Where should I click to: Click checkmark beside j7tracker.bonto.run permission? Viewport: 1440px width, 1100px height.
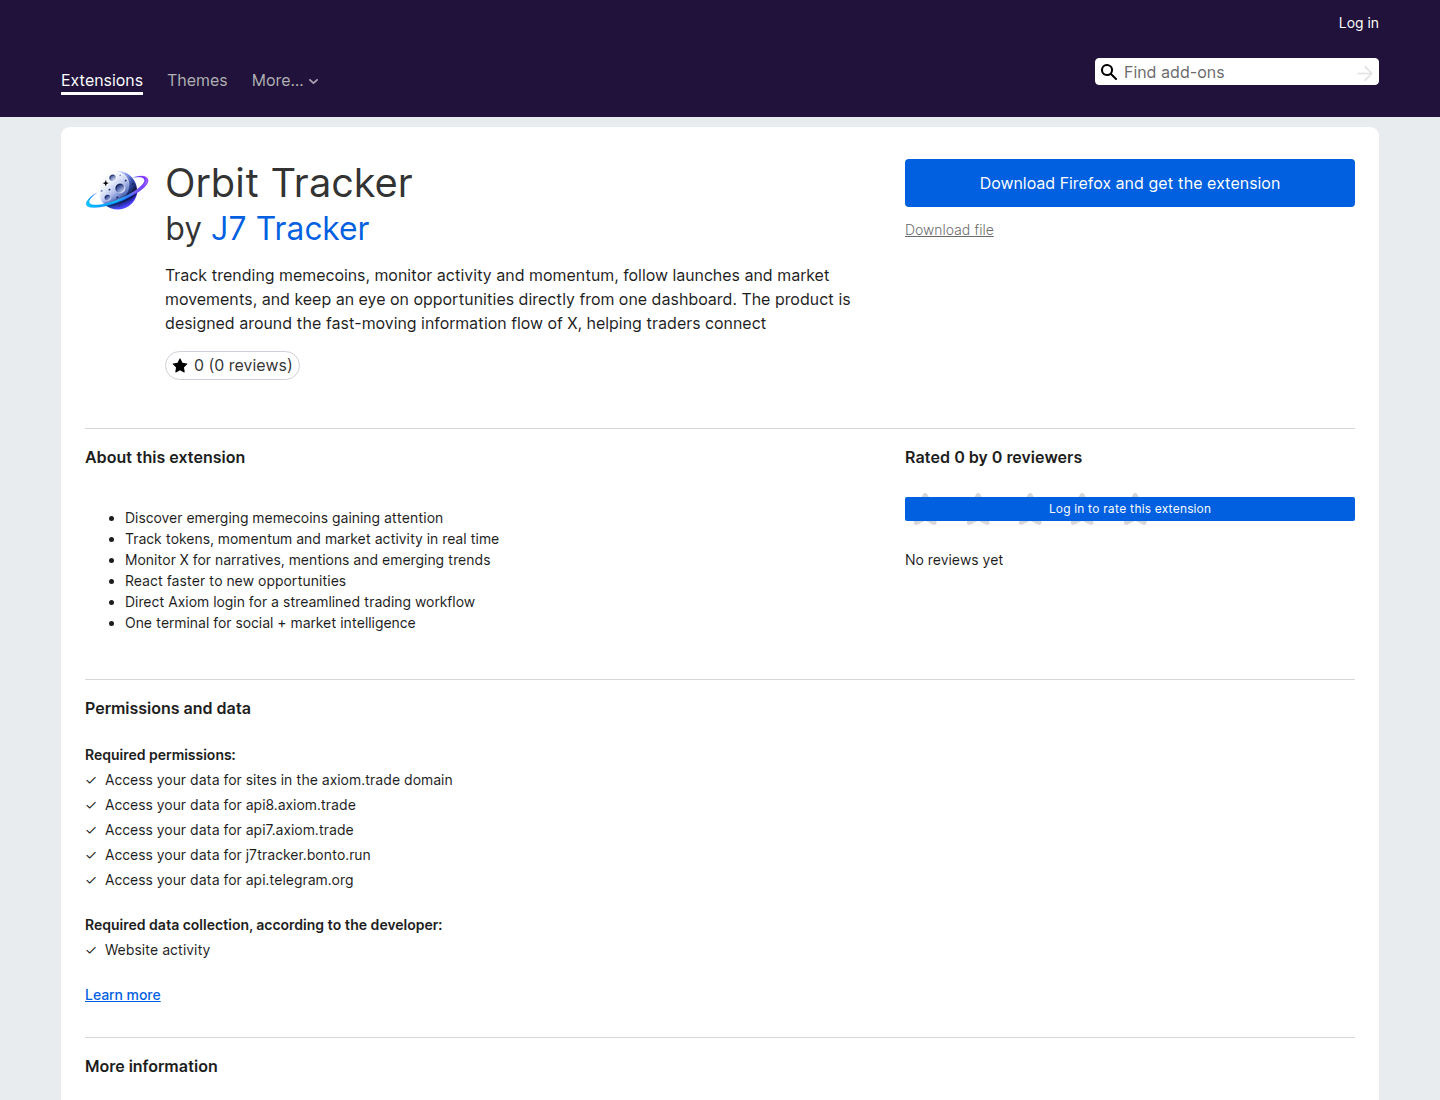[x=91, y=855]
